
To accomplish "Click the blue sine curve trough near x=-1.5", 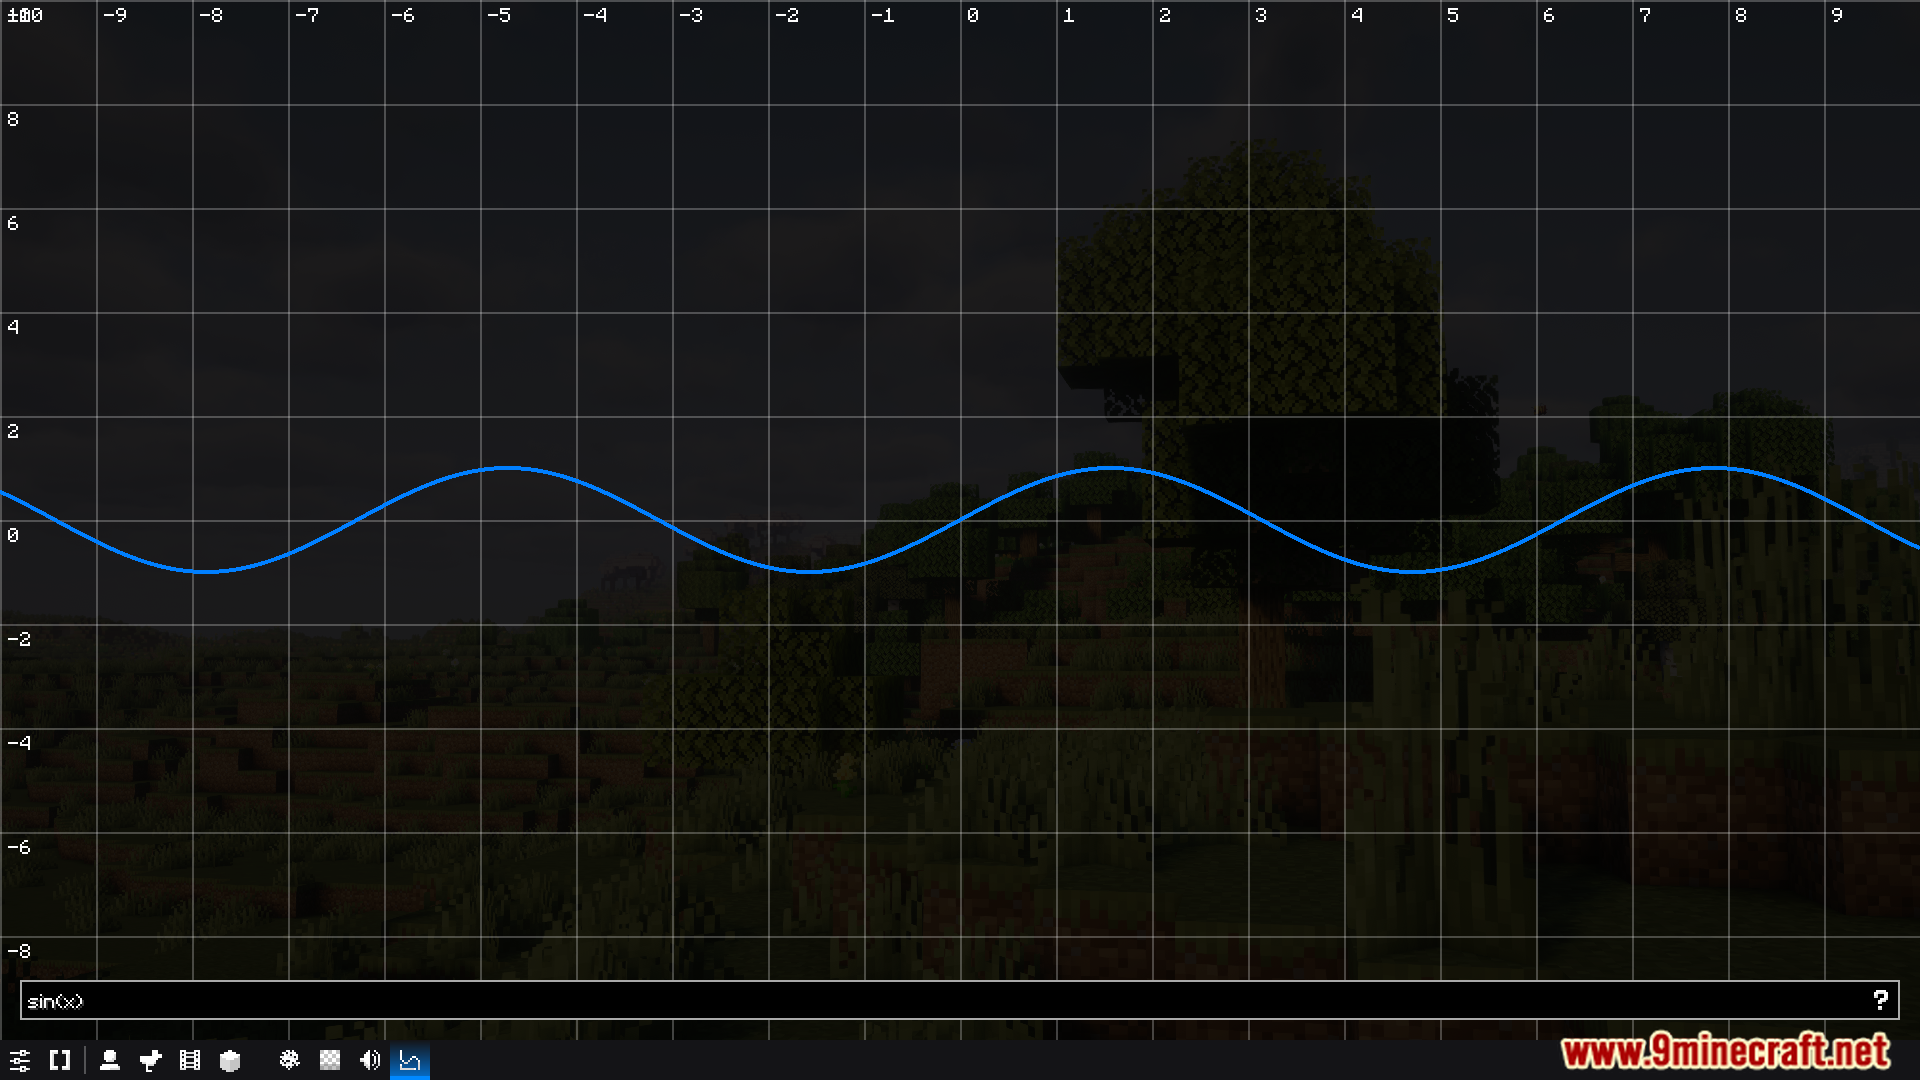I will click(811, 572).
